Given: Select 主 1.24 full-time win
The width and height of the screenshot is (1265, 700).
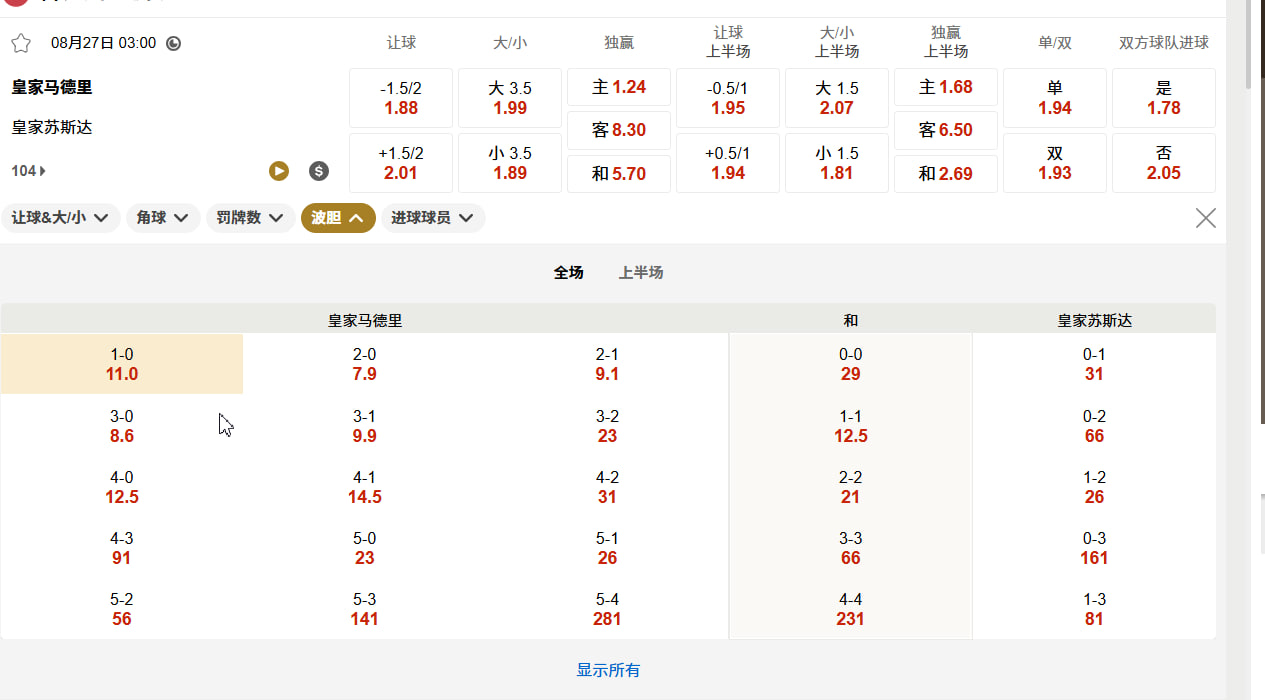Looking at the screenshot, I should (x=619, y=87).
